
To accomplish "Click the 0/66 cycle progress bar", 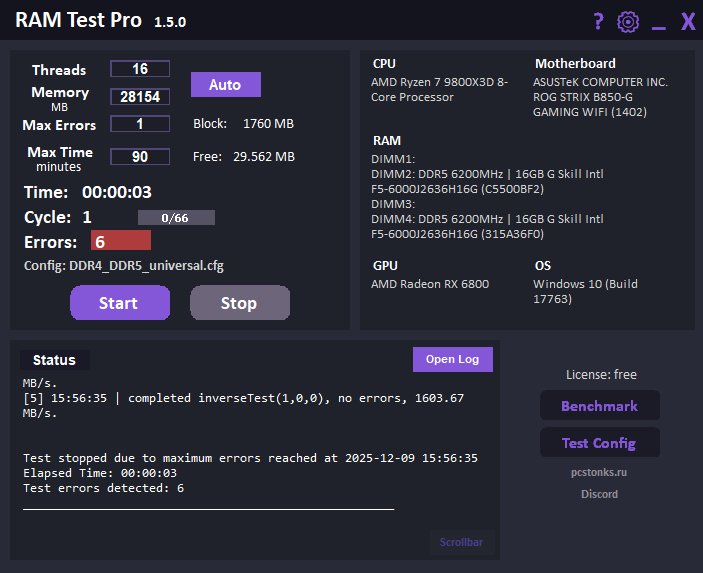I will click(x=176, y=217).
